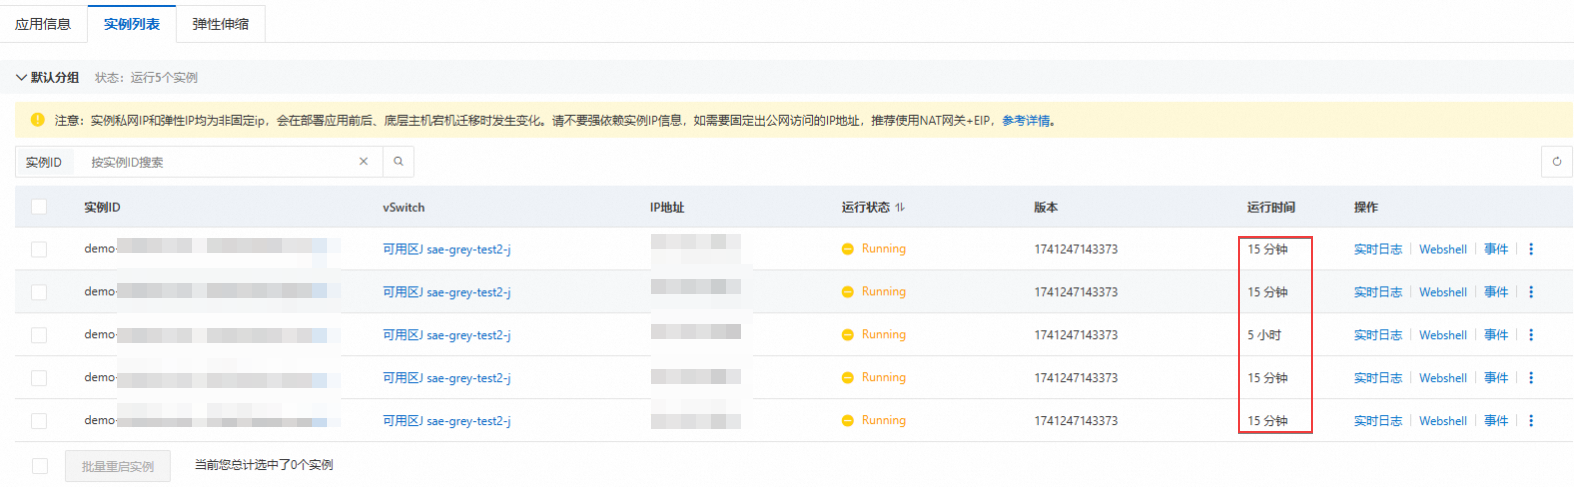Viewport: 1574px width, 487px height.
Task: Switch to the 应用信息 tab
Action: 43,24
